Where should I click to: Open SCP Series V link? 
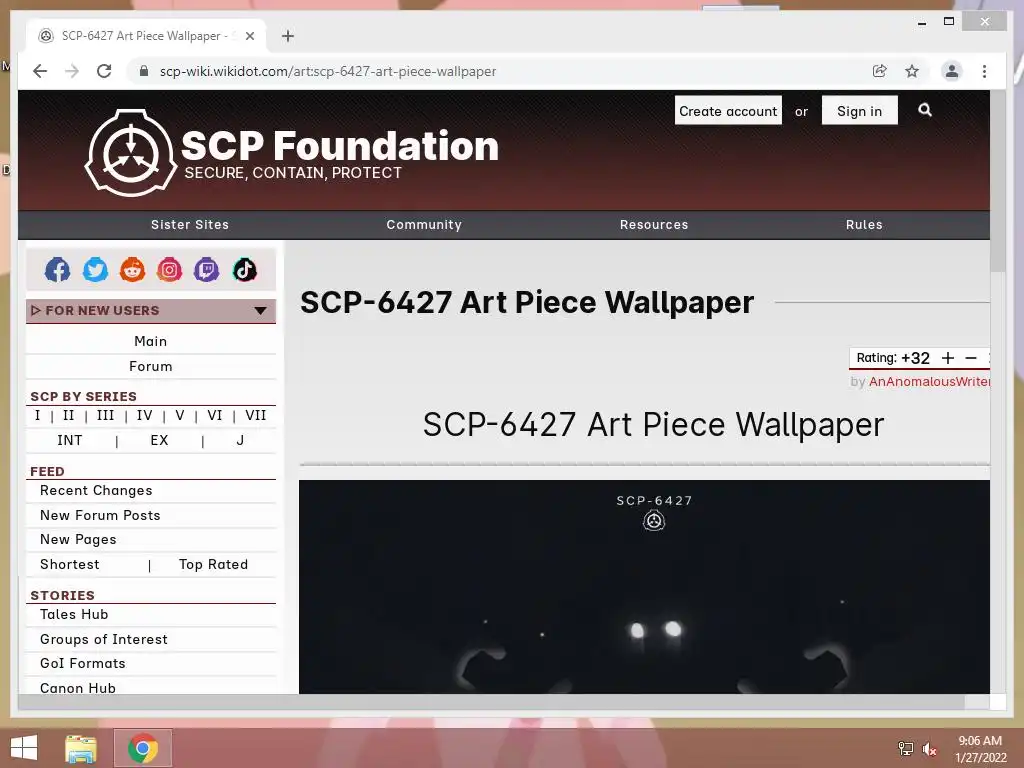click(x=180, y=415)
